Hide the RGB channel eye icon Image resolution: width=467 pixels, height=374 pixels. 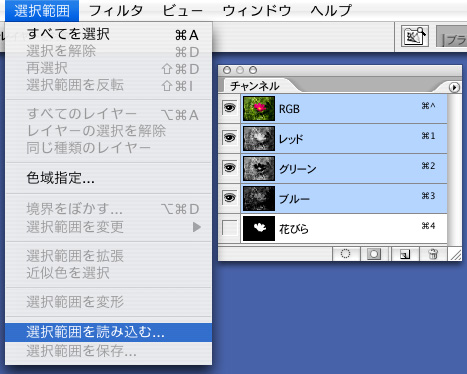coord(230,108)
